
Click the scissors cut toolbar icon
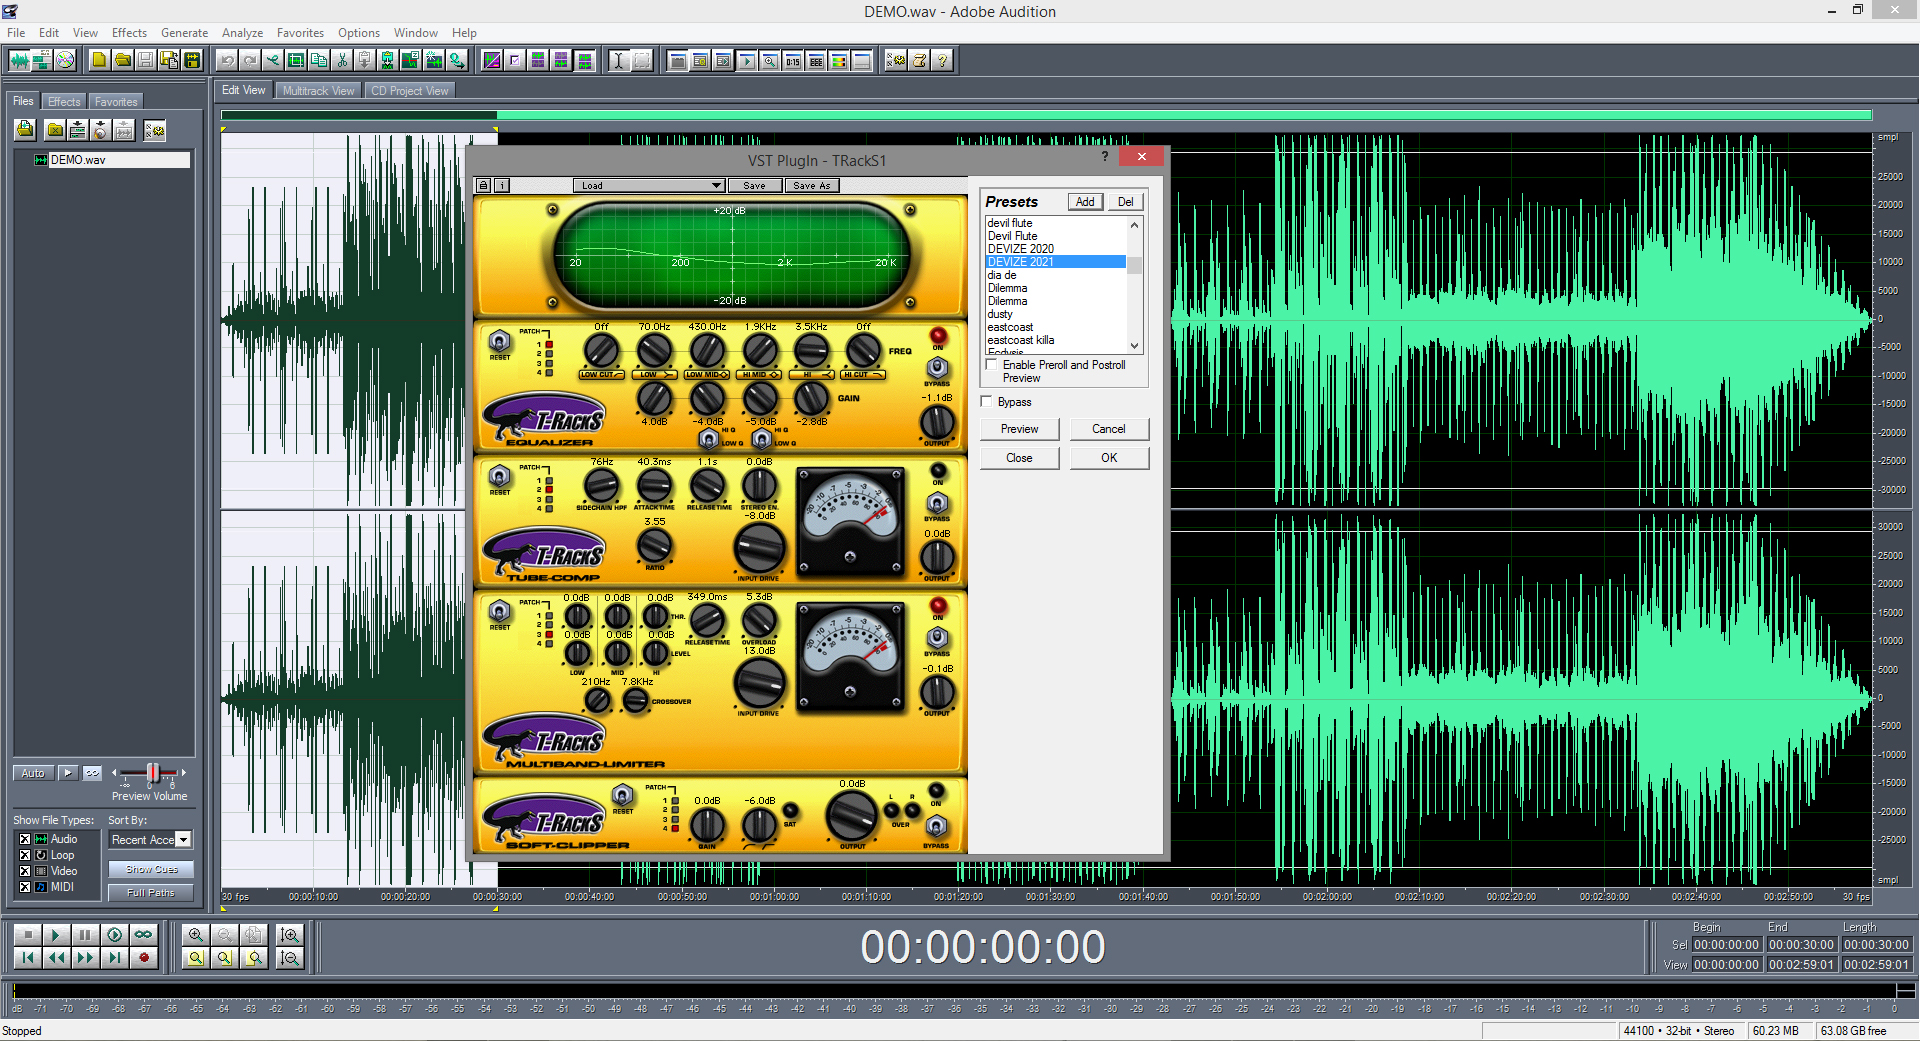coord(342,60)
